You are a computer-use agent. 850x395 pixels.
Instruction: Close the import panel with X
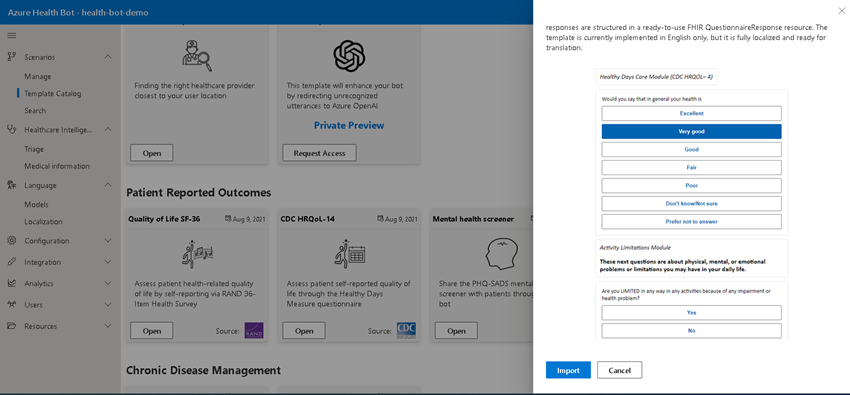click(x=841, y=11)
